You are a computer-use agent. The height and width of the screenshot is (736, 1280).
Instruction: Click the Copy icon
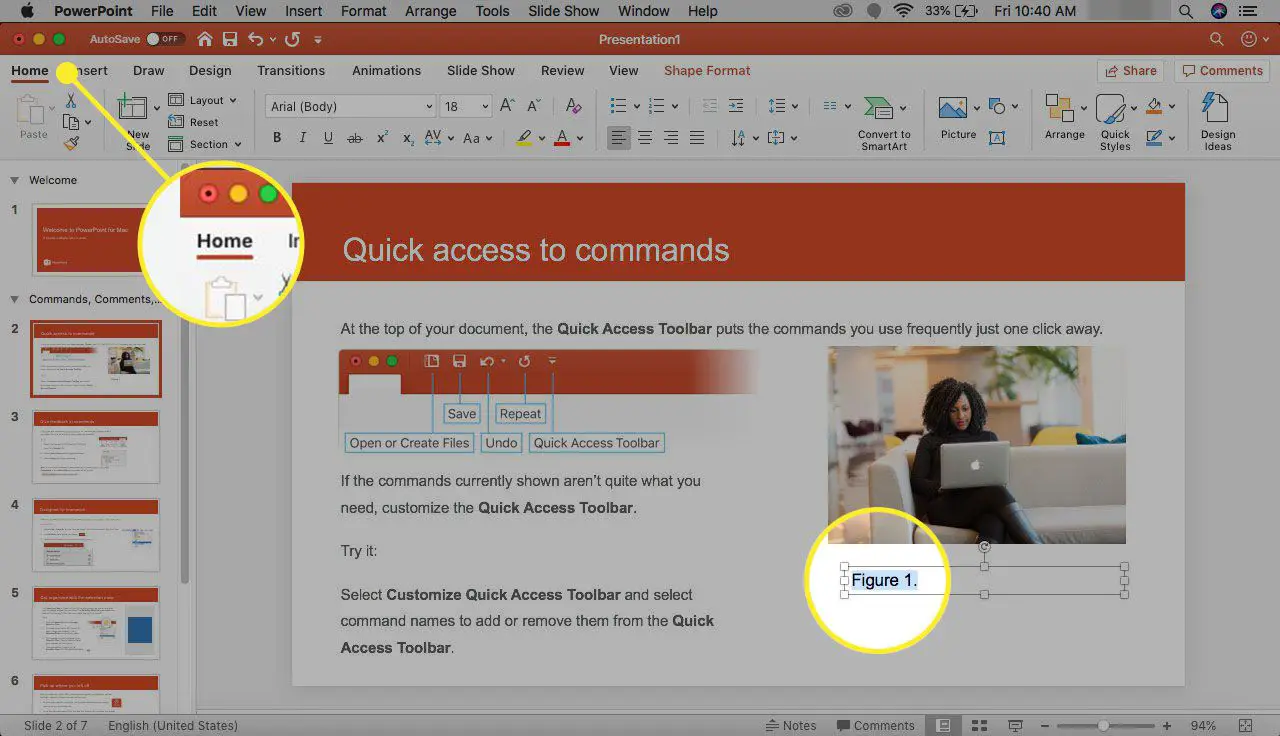pos(71,122)
